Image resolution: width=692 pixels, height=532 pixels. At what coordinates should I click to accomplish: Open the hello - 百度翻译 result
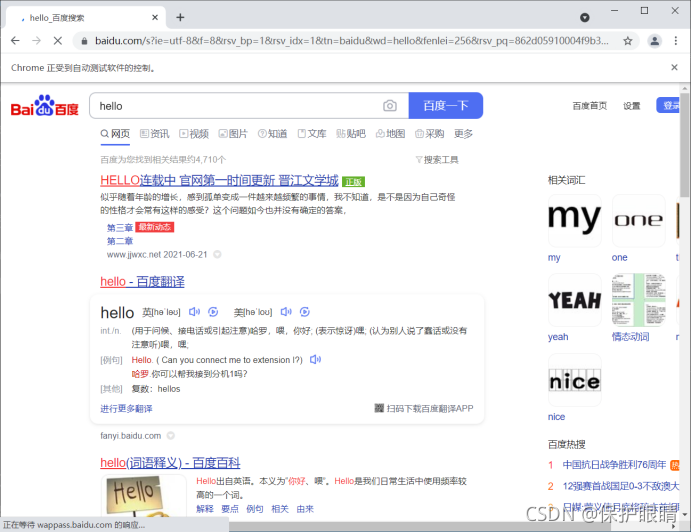point(142,282)
